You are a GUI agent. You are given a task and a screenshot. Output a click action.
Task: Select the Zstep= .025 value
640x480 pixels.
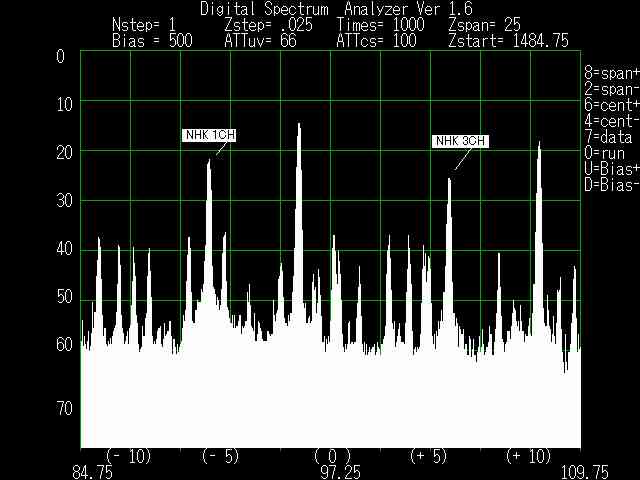click(x=268, y=25)
